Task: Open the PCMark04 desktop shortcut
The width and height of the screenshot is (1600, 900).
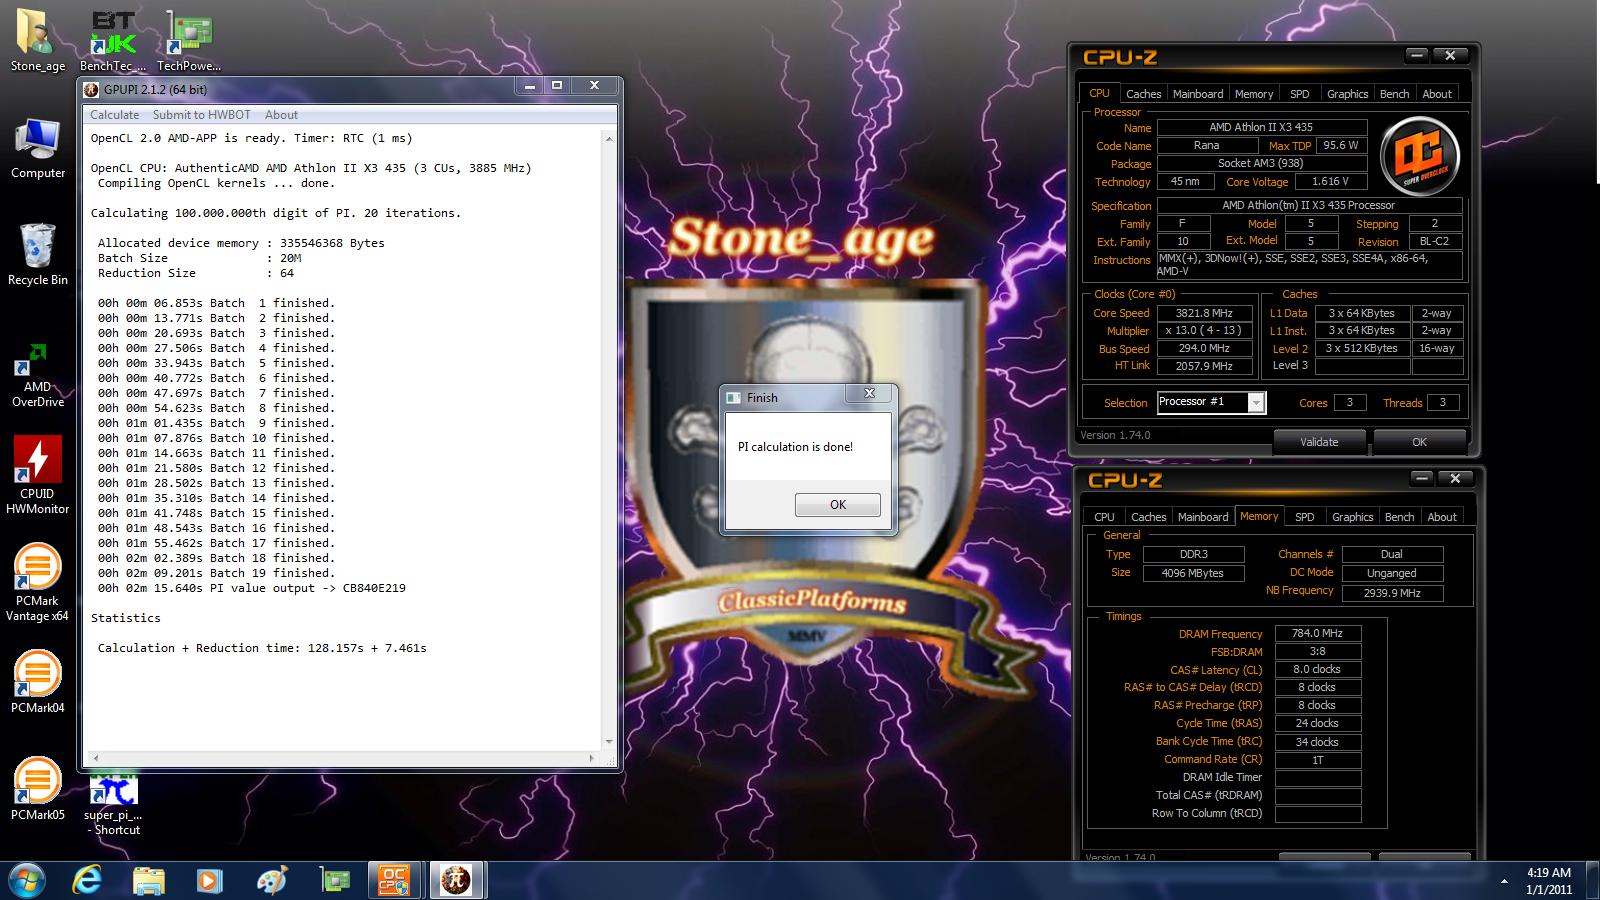Action: click(x=37, y=681)
